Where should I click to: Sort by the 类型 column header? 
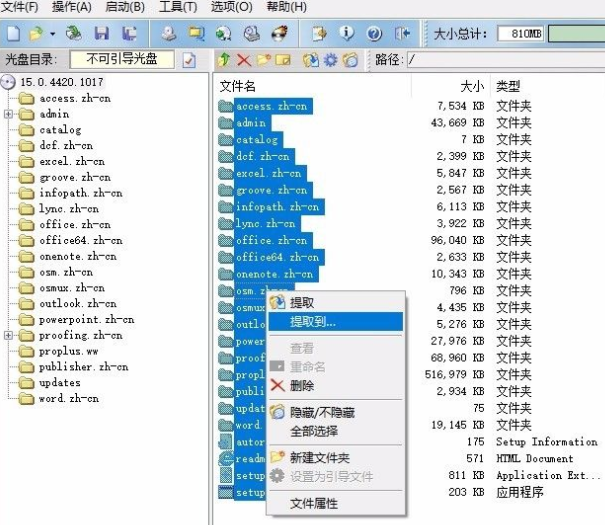508,86
